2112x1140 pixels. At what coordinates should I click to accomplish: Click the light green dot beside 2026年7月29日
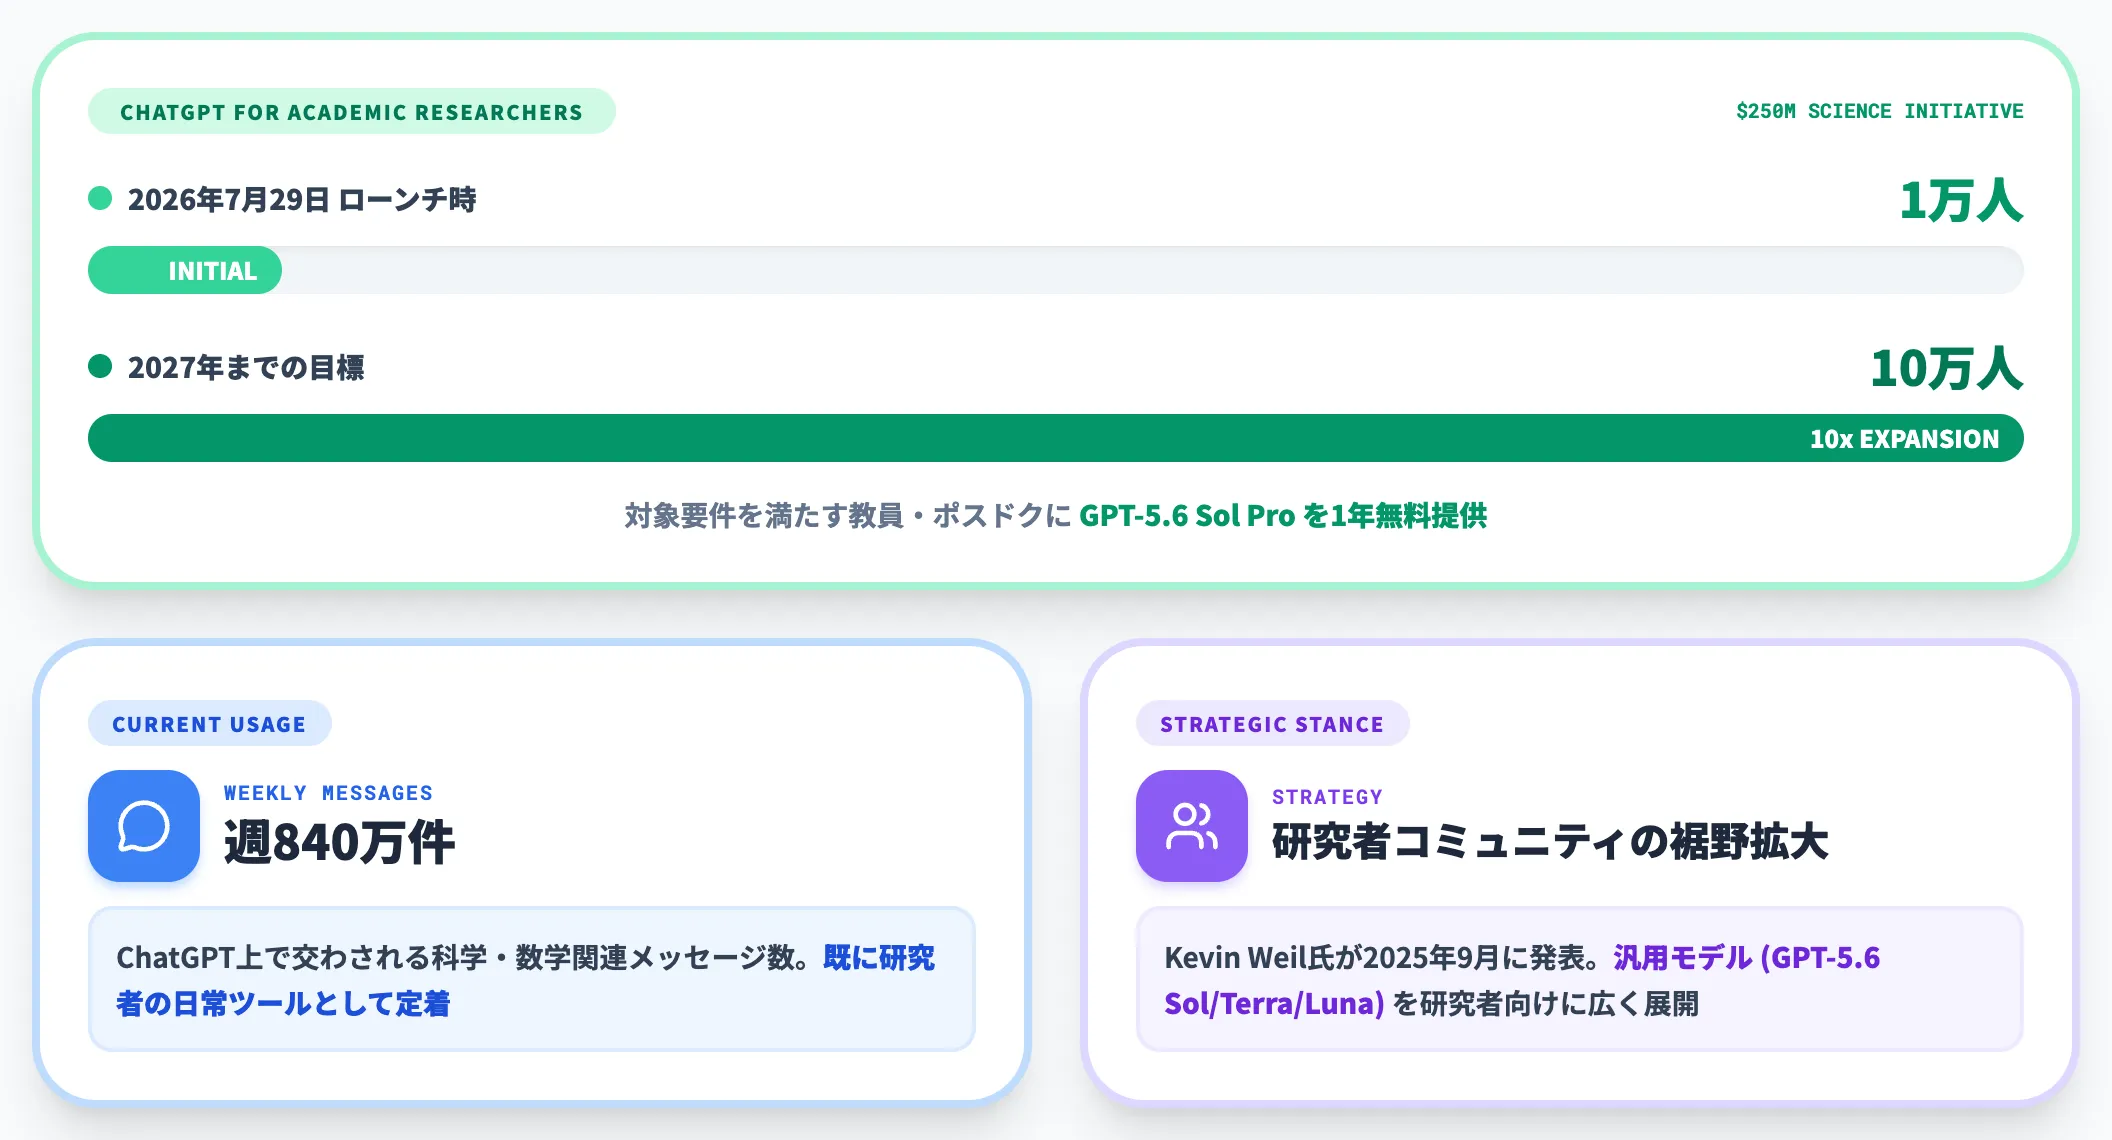(100, 198)
